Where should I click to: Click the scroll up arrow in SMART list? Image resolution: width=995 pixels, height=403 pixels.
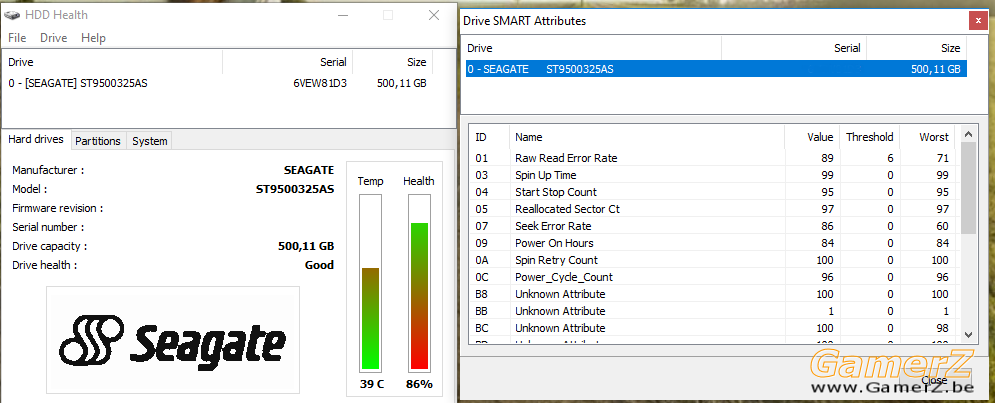(968, 134)
